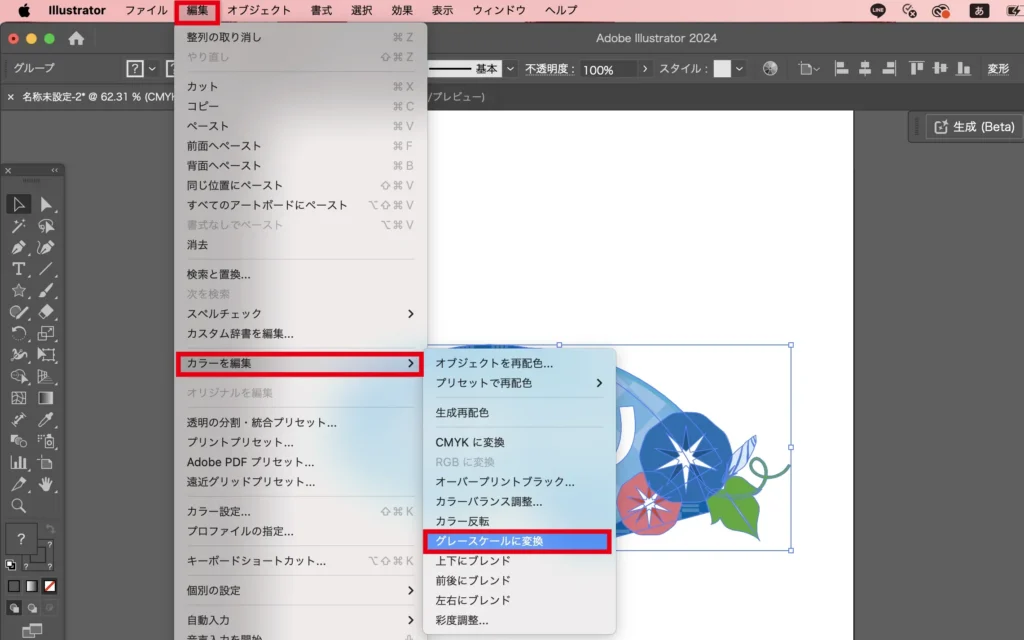The height and width of the screenshot is (640, 1024).
Task: Set fill to None in toolbar
Action: 49,586
